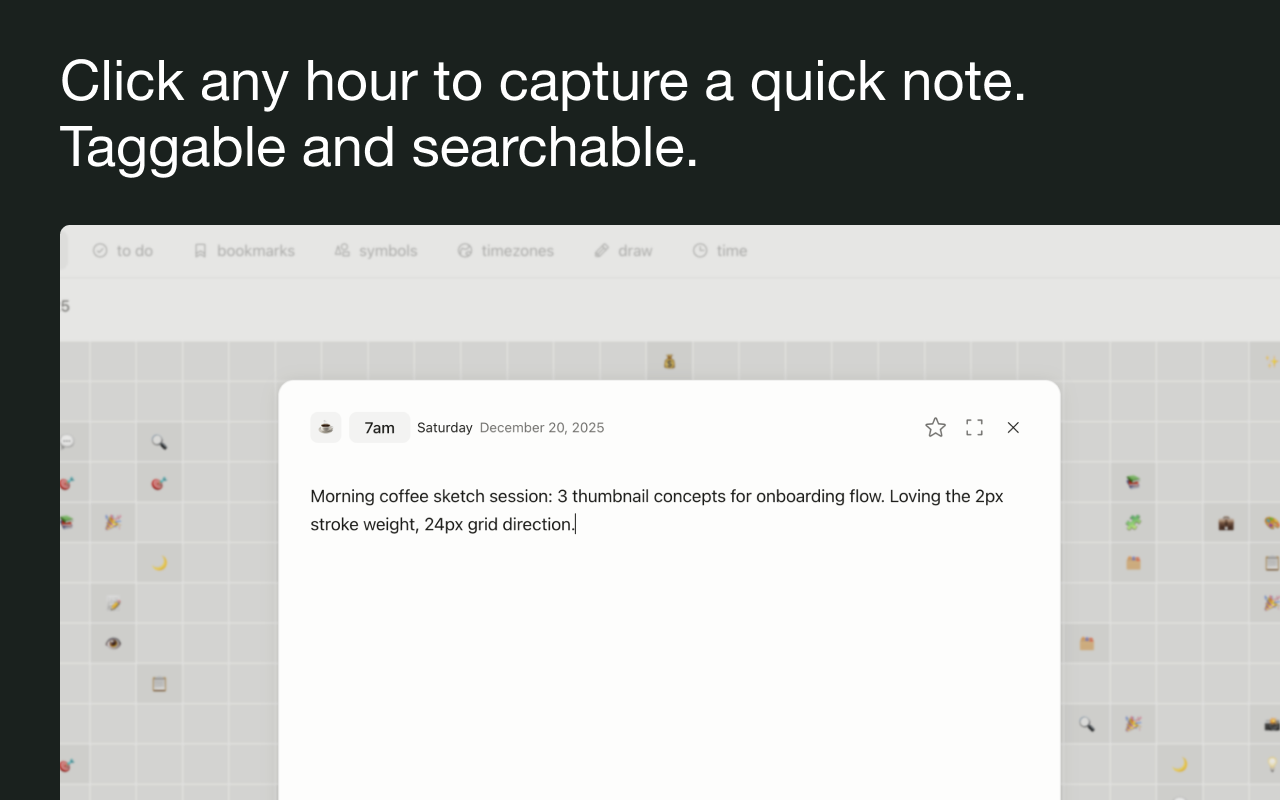Open the timezones tab
The image size is (1280, 800).
(x=506, y=251)
